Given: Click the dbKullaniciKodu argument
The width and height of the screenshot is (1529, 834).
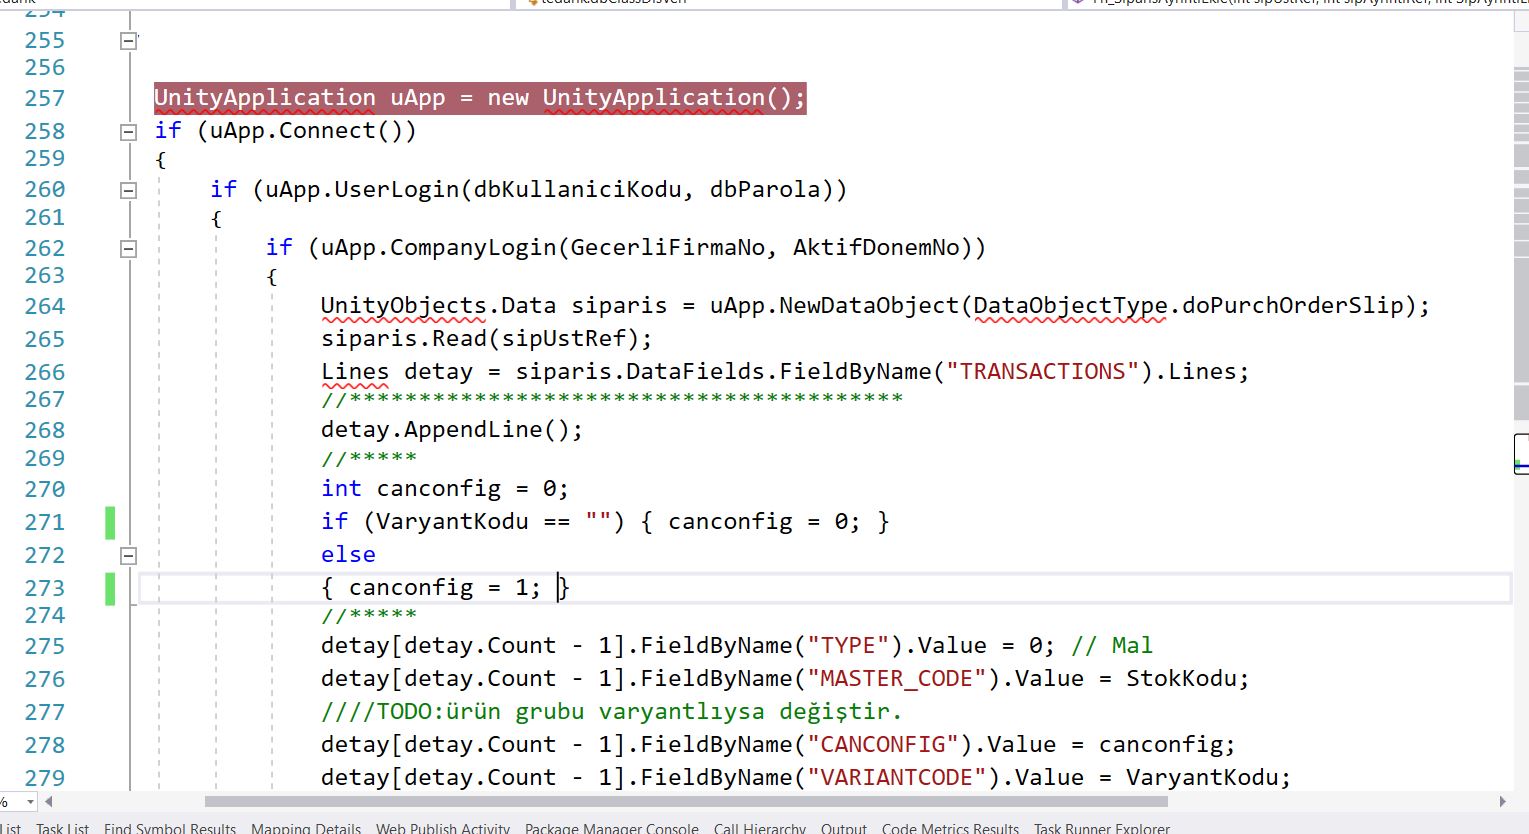Looking at the screenshot, I should click(x=578, y=190).
